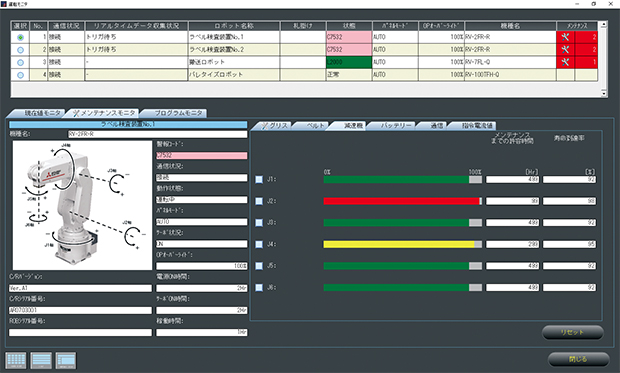Switch to the grid layout view icon
Image resolution: width=620 pixels, height=373 pixels.
point(16,360)
